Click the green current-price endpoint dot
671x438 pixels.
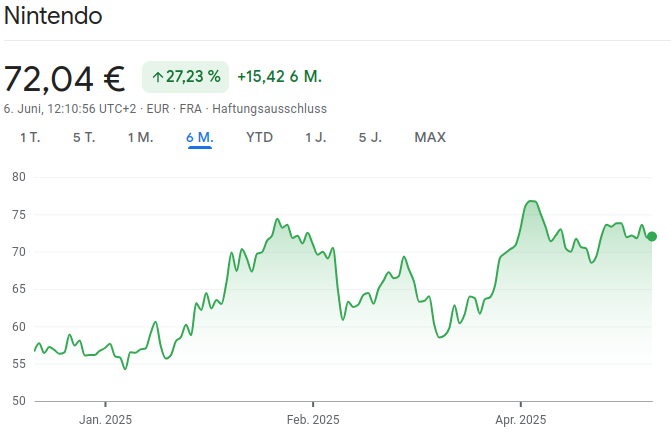click(x=652, y=237)
